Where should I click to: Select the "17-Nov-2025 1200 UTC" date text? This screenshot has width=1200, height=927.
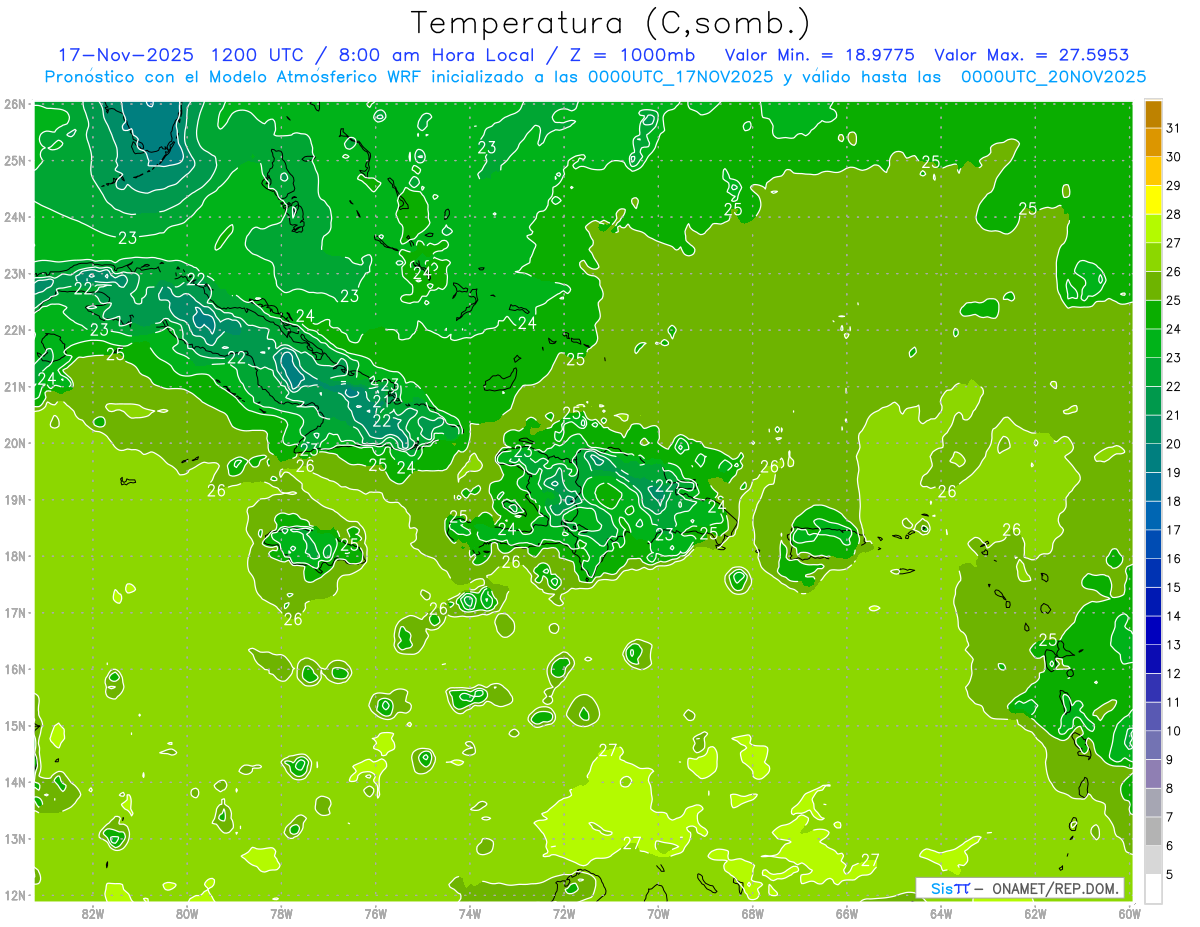click(182, 55)
